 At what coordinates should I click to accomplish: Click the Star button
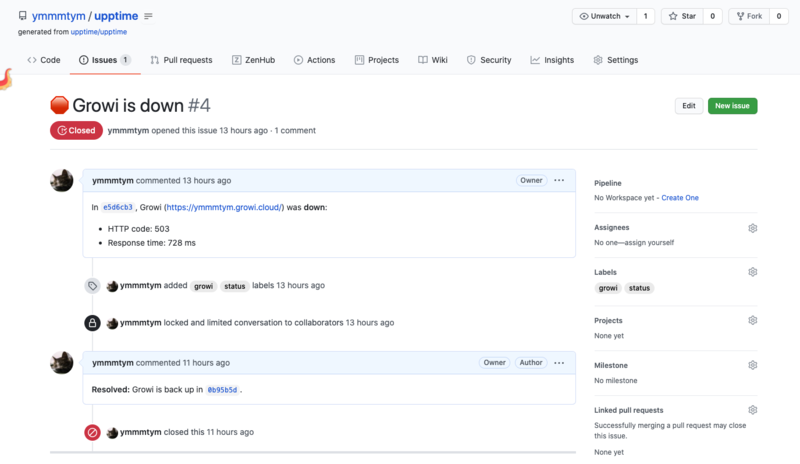(x=683, y=16)
